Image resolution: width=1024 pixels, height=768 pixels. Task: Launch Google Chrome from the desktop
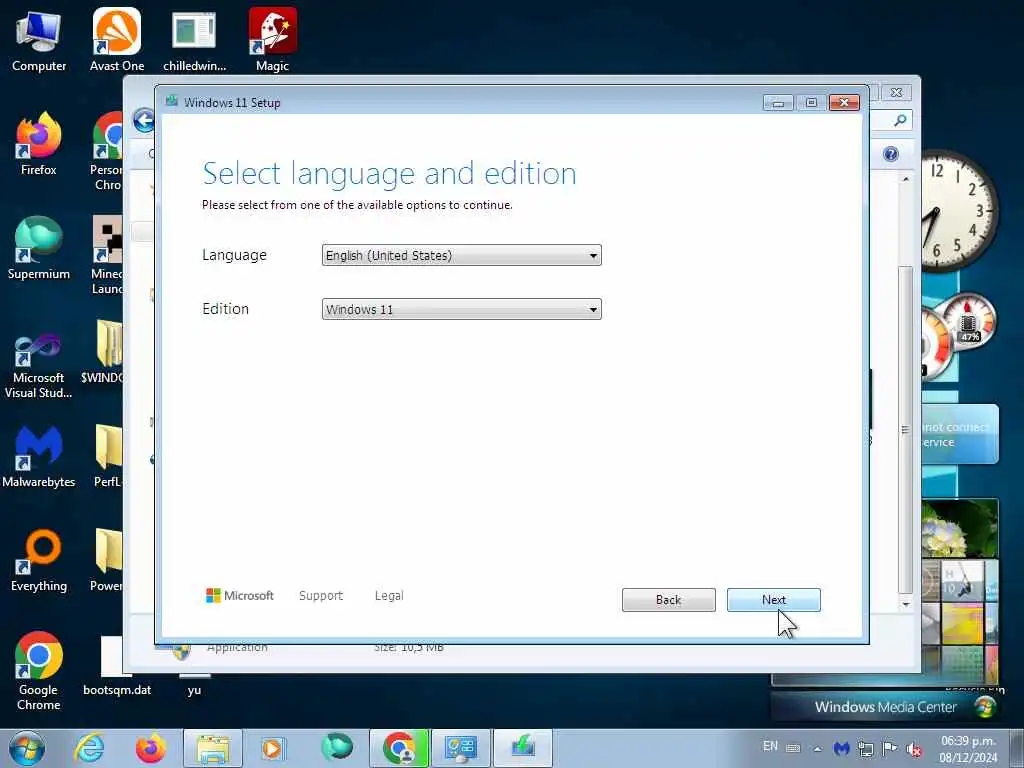click(39, 671)
